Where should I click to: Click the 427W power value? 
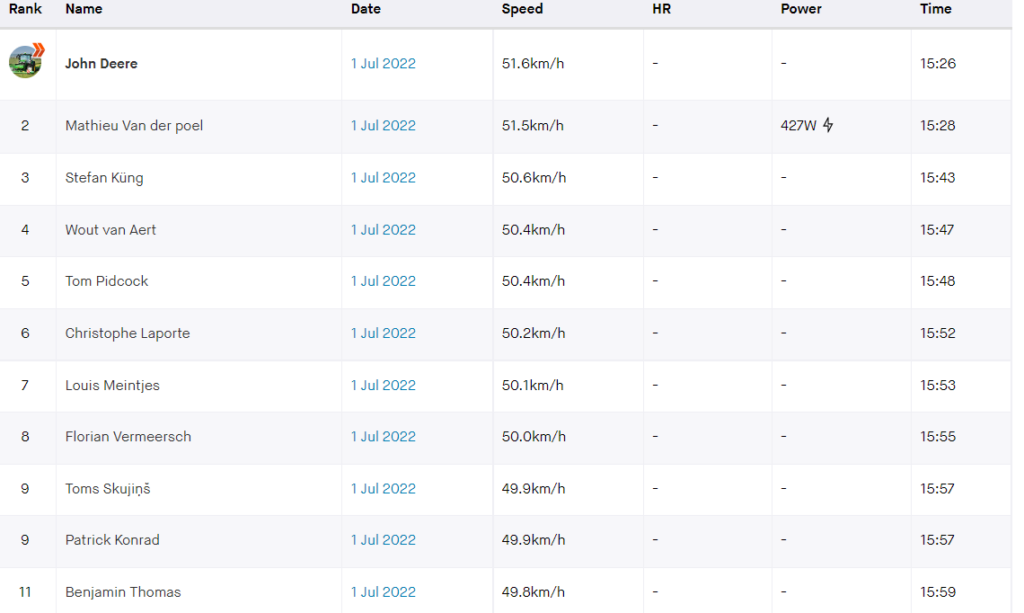click(798, 125)
